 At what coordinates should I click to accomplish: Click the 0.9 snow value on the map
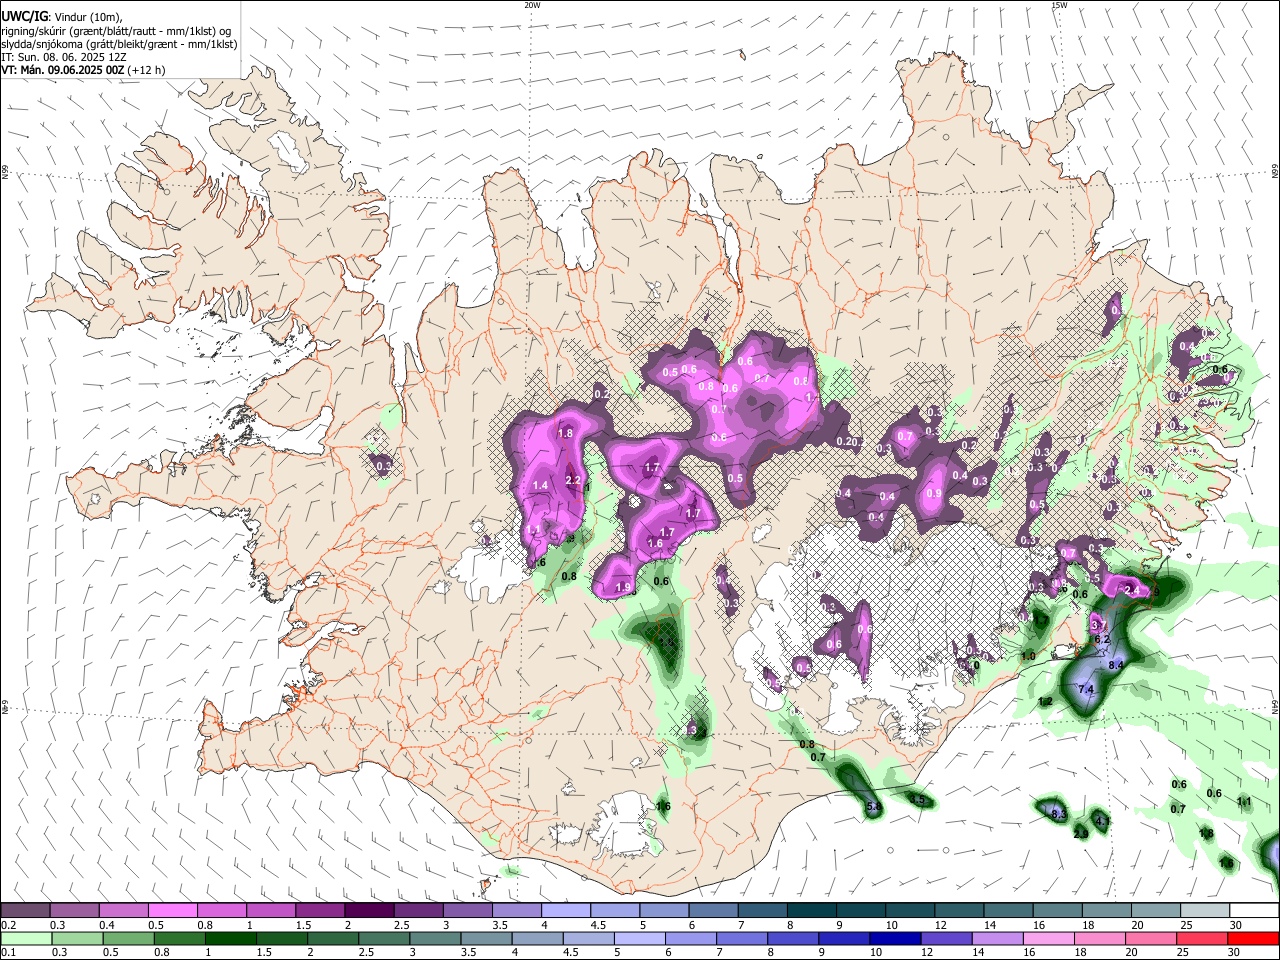(934, 493)
